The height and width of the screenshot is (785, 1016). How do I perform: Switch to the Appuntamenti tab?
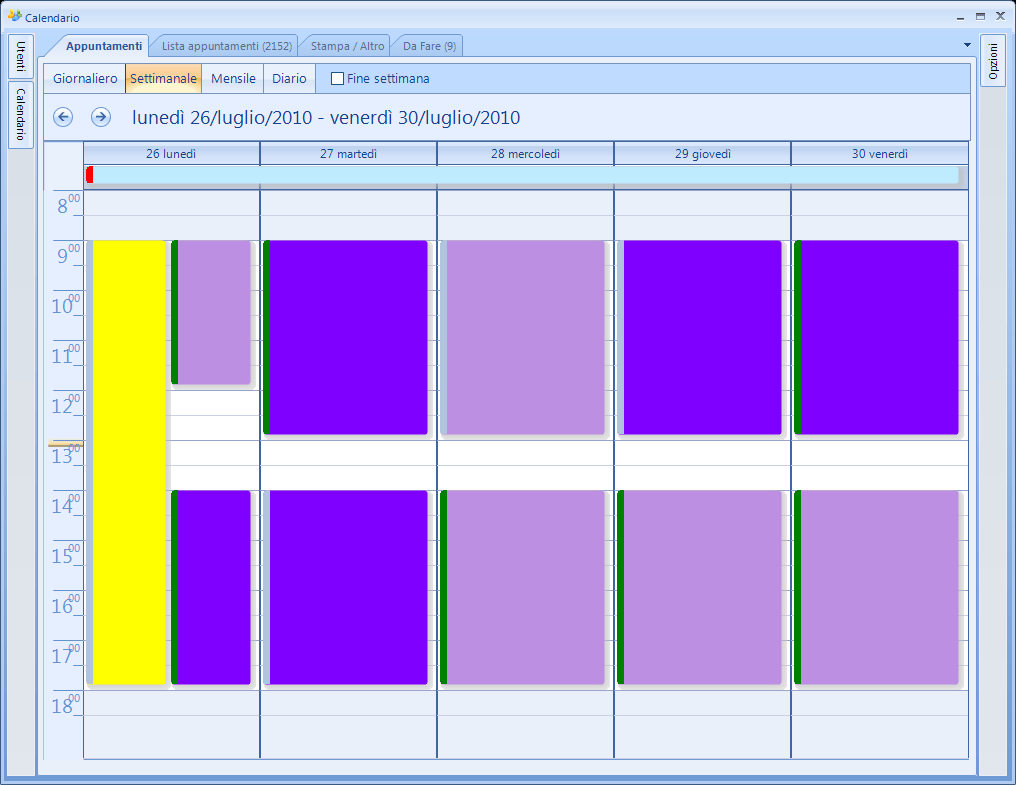(x=104, y=46)
